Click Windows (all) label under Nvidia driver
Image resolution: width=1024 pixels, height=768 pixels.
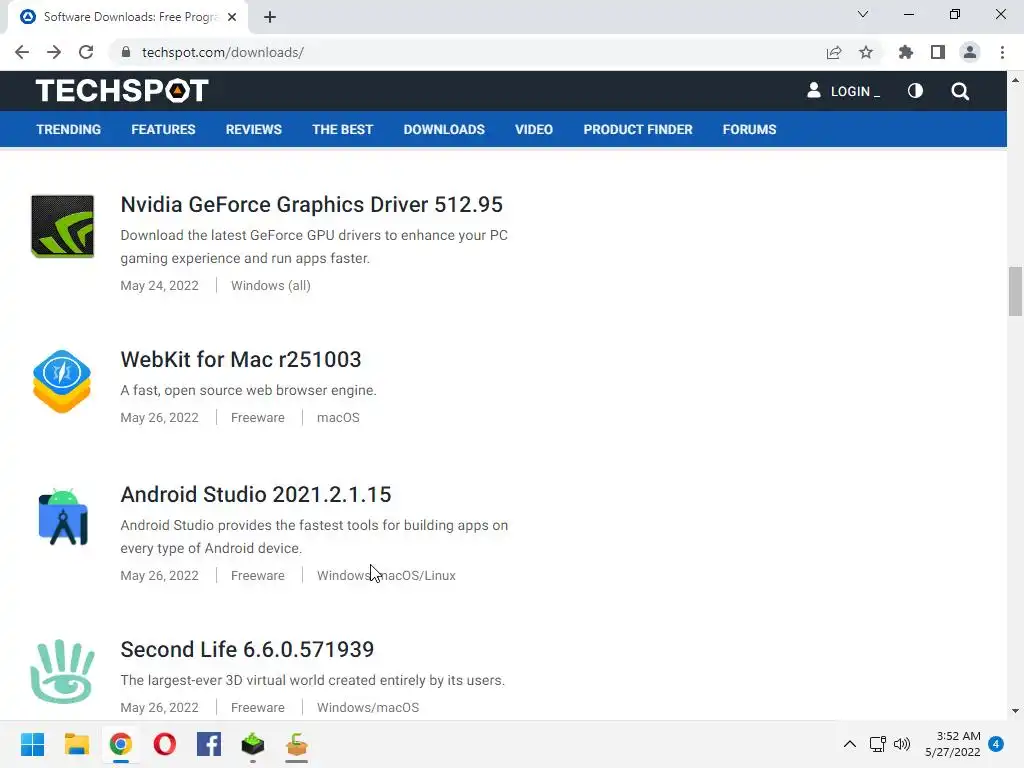(x=271, y=285)
